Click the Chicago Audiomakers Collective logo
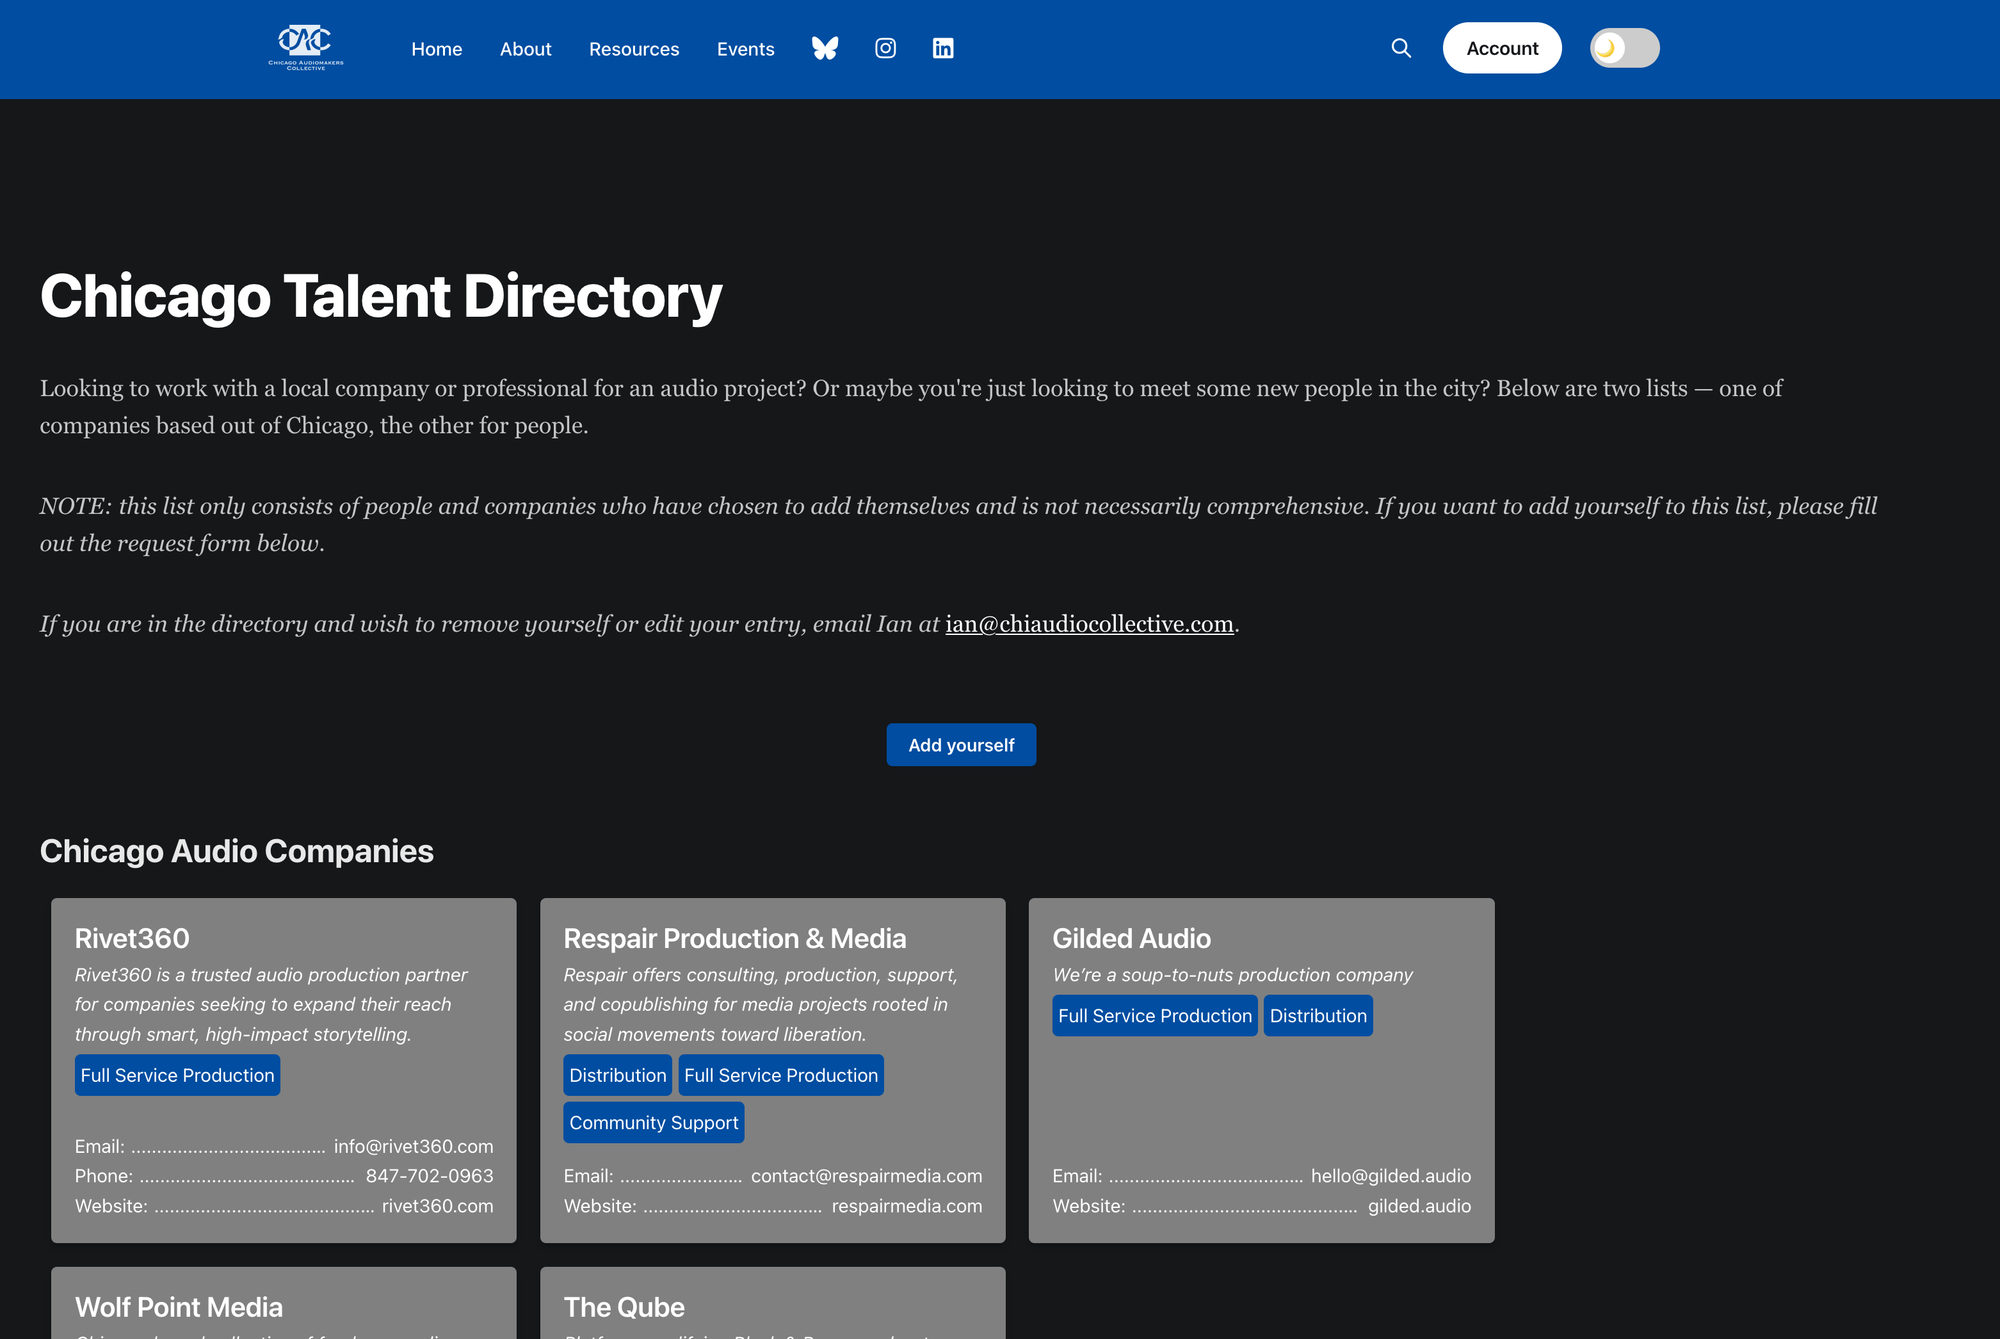The image size is (2000, 1339). click(x=306, y=48)
